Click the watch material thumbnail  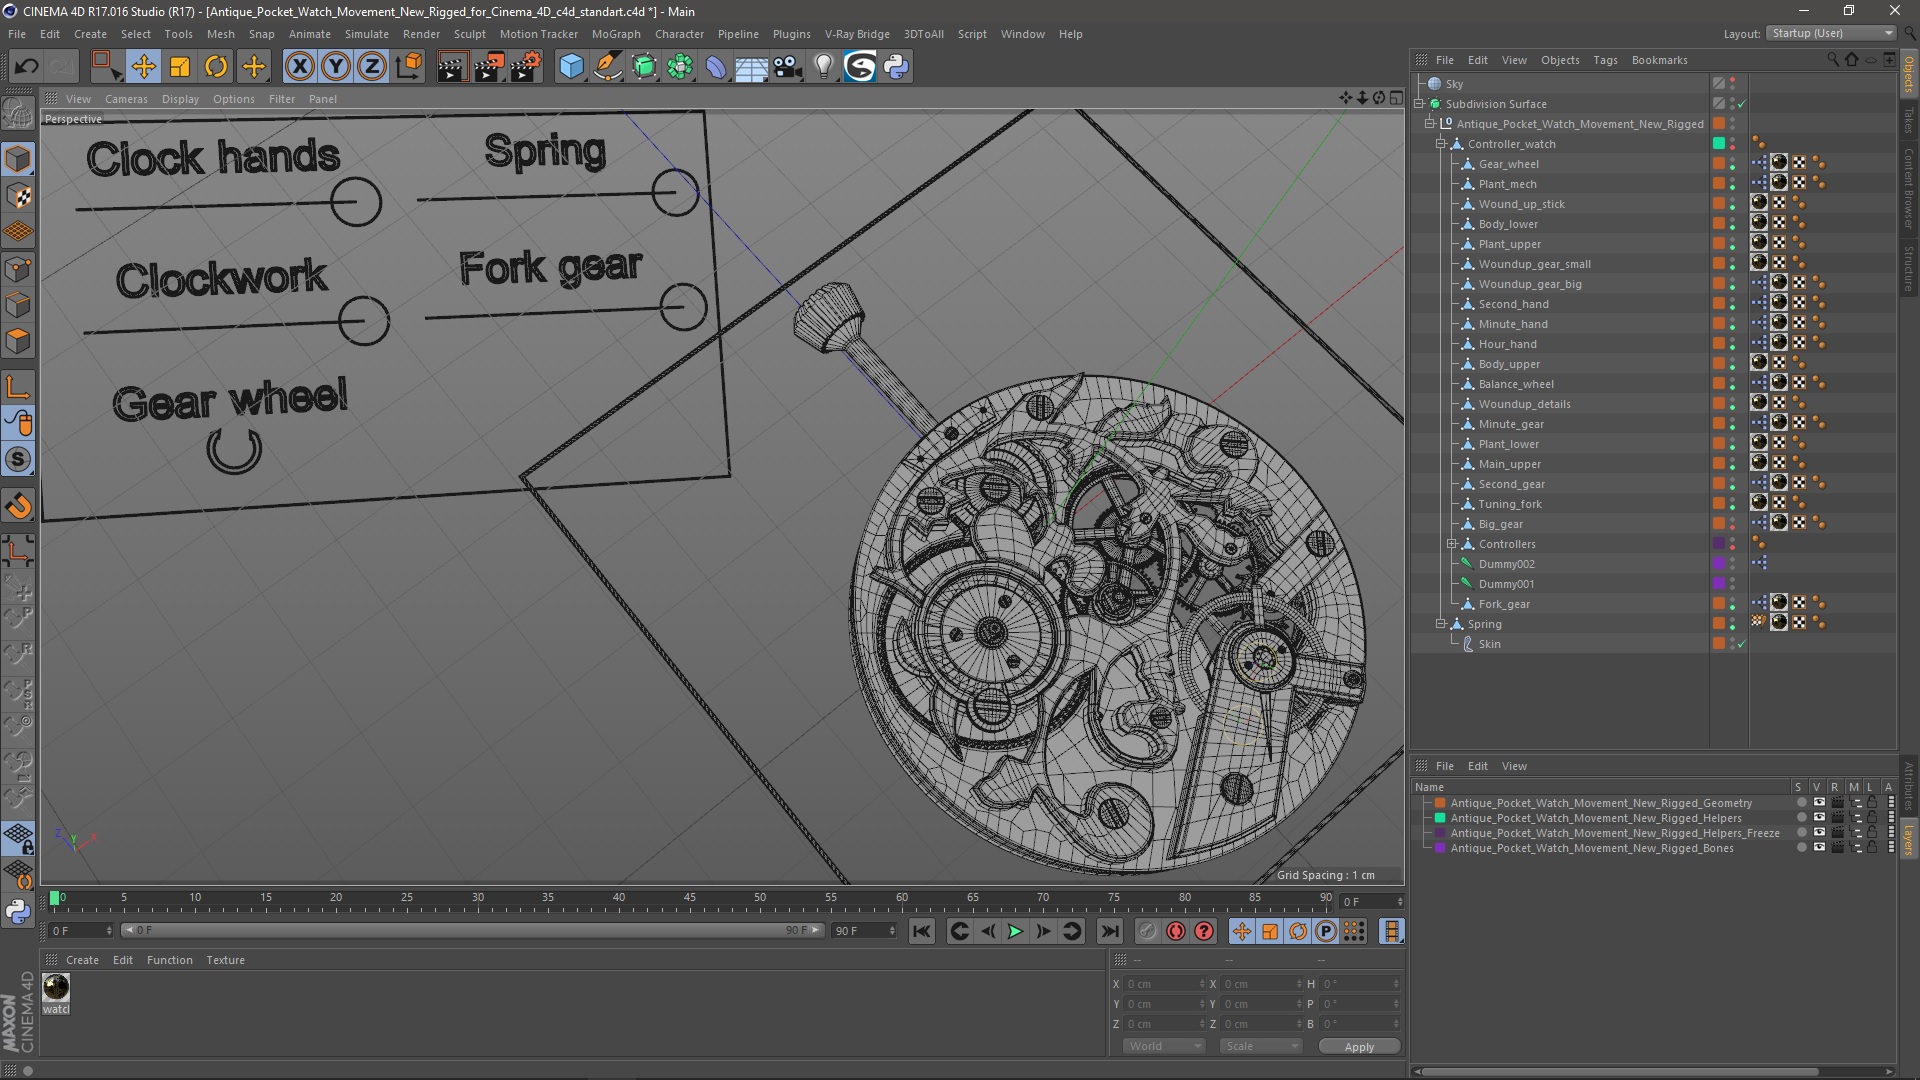(x=56, y=987)
